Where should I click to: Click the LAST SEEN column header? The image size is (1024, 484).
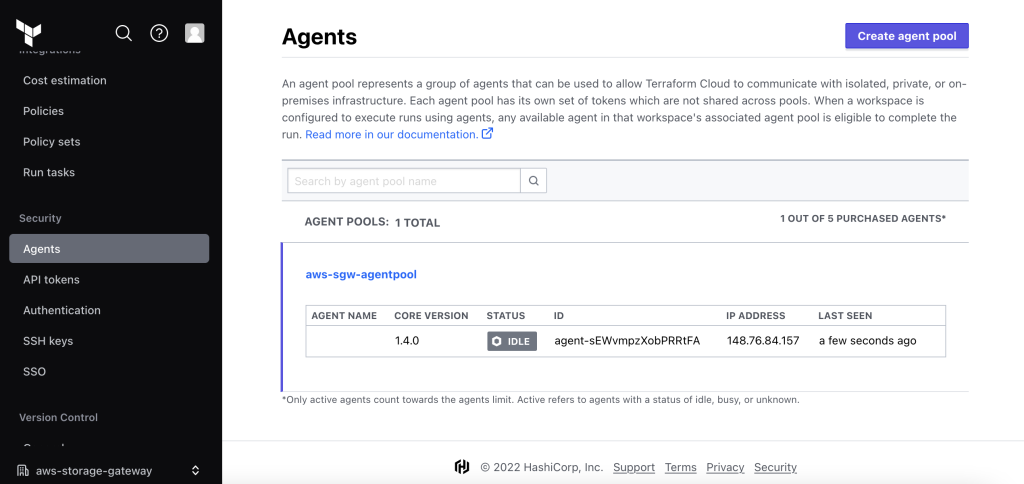[845, 315]
